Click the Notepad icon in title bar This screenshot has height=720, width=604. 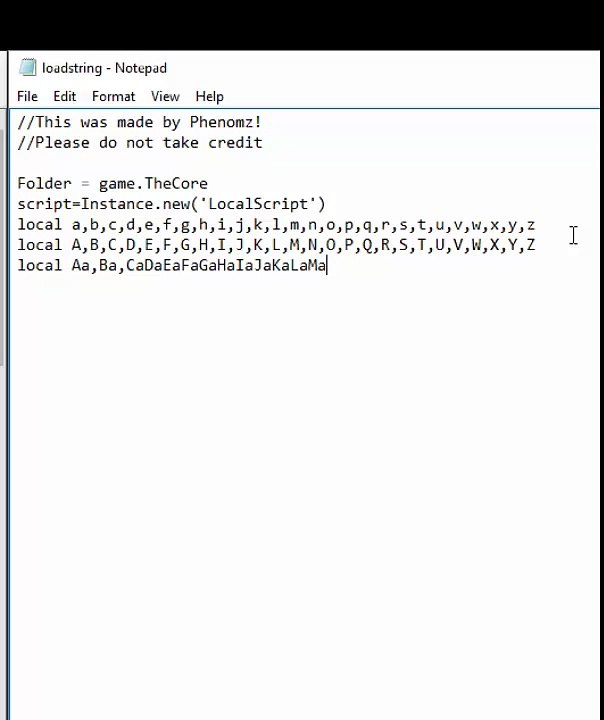click(x=28, y=68)
